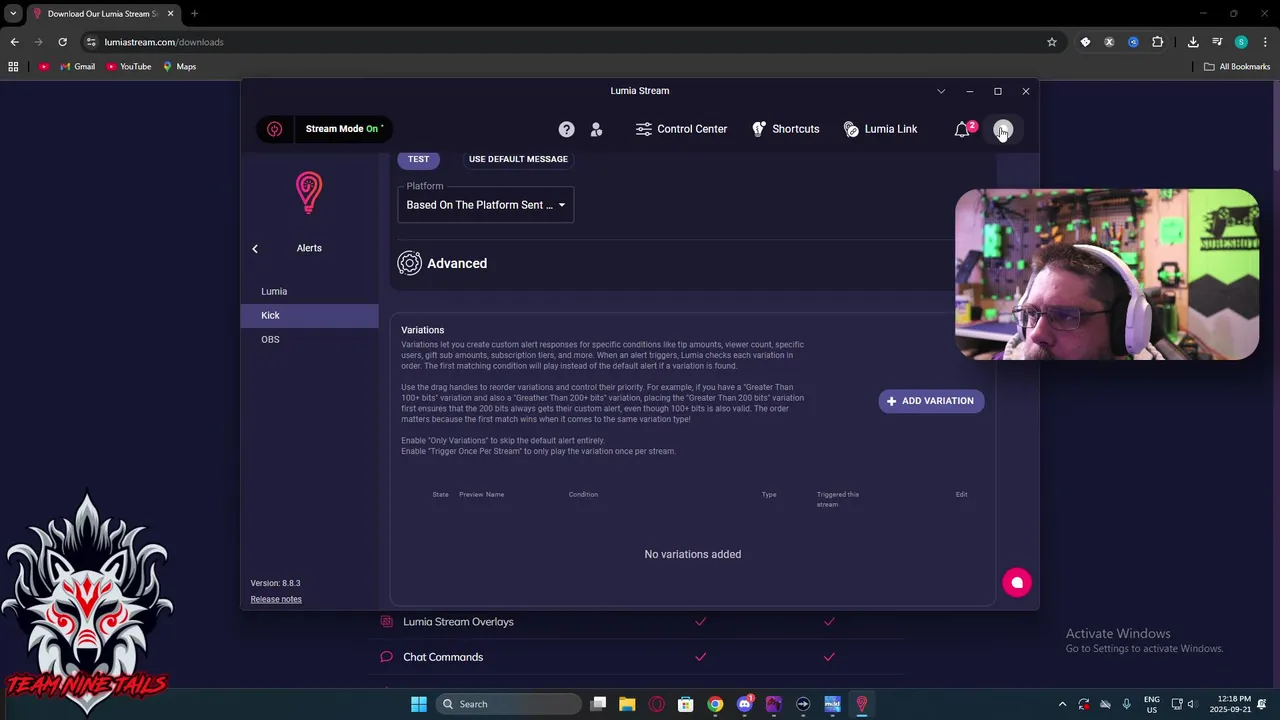1280x720 pixels.
Task: Open Opera browser from taskbar
Action: click(657, 704)
